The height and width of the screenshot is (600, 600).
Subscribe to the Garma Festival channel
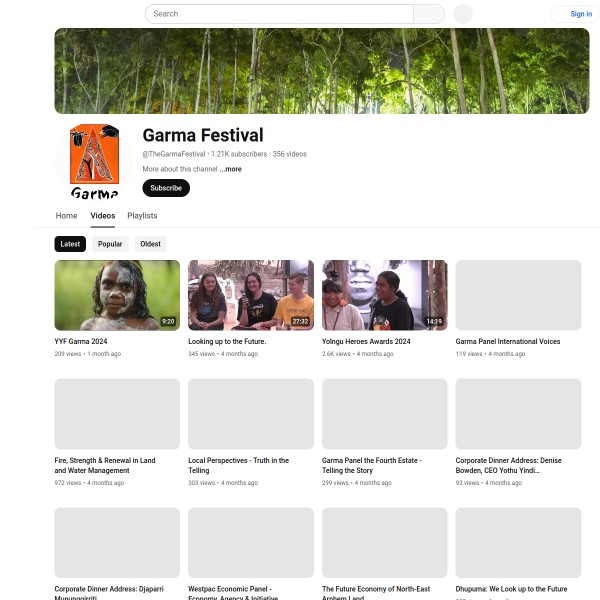click(166, 188)
